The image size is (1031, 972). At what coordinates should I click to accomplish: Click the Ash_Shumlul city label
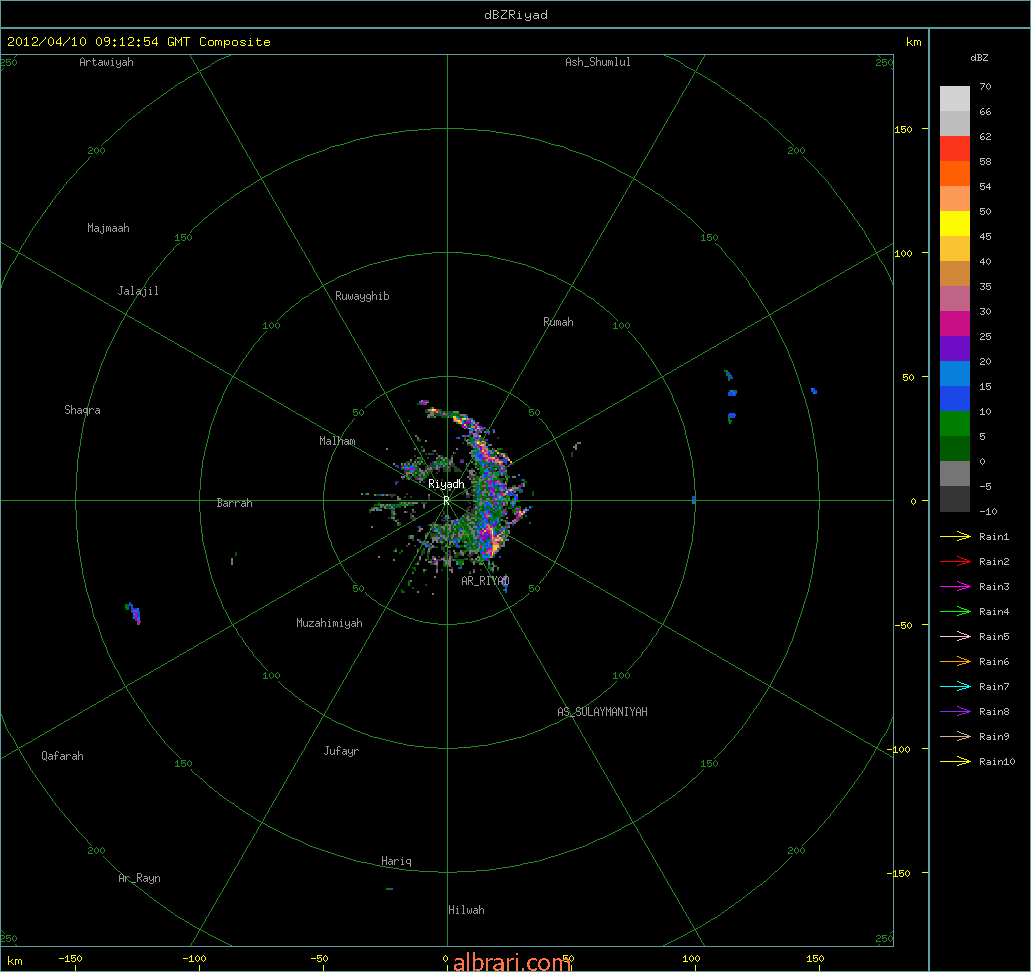598,62
